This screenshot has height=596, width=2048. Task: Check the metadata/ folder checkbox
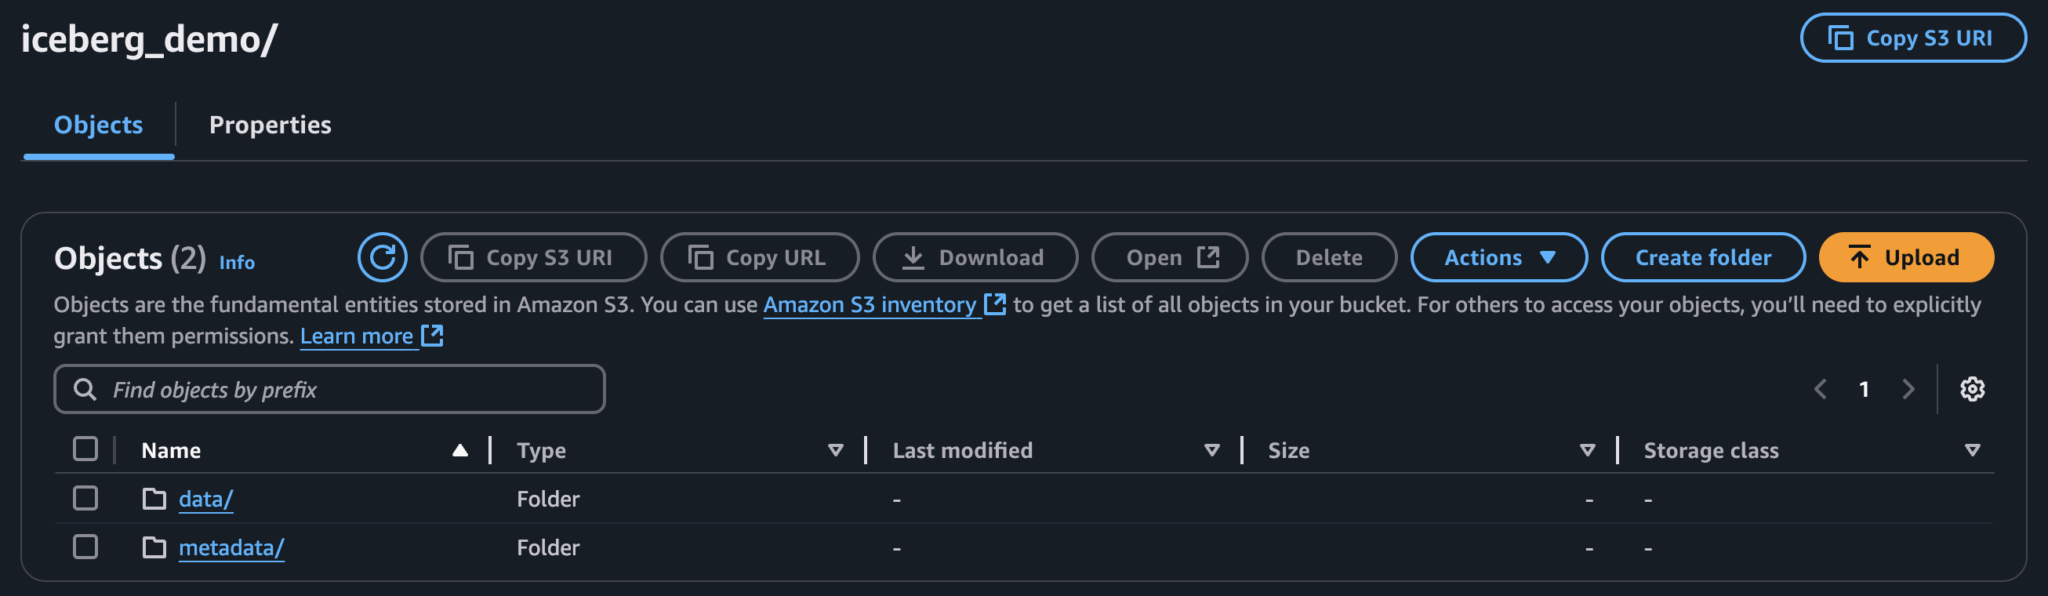point(86,547)
